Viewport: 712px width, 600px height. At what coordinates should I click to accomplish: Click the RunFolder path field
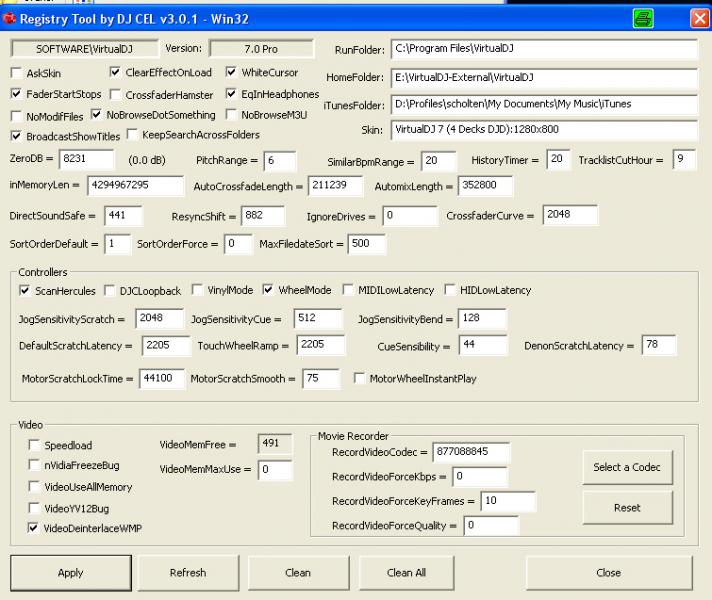tap(544, 49)
